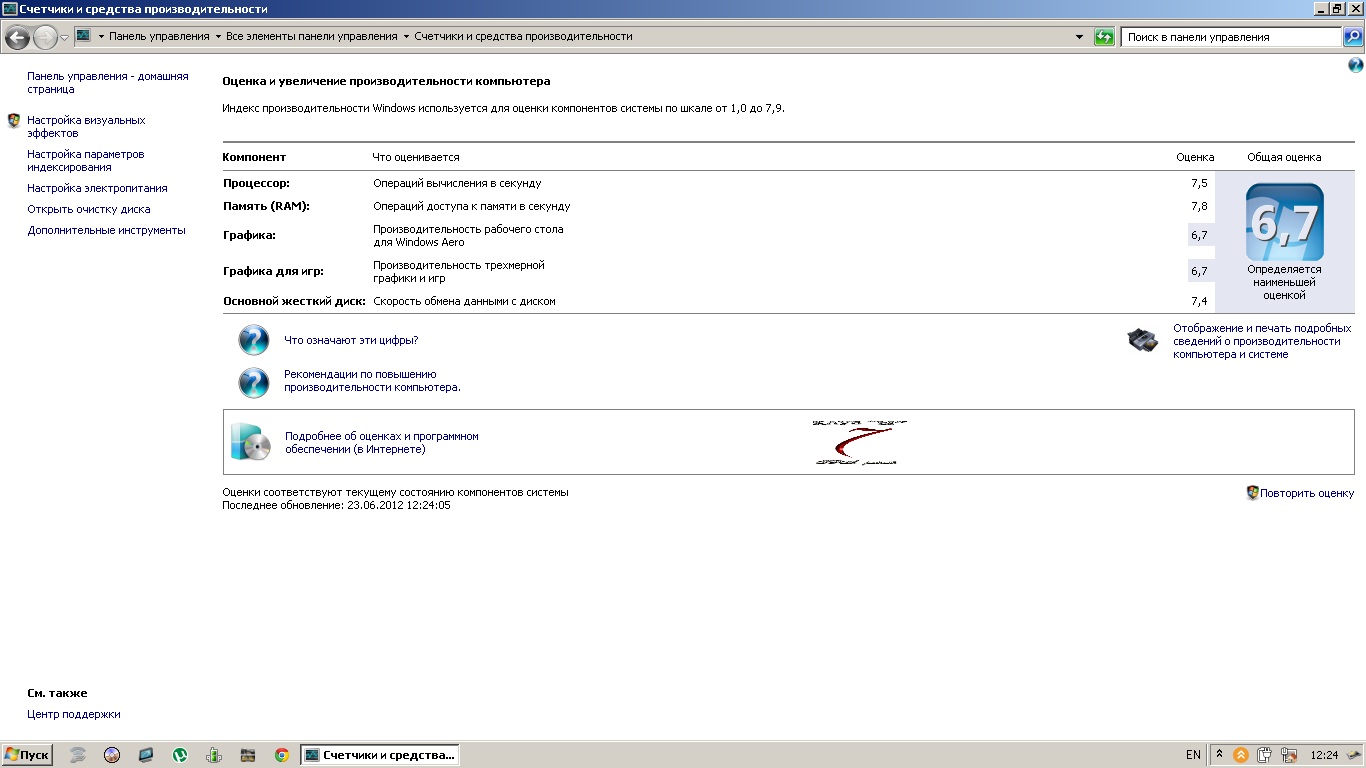Open Отображение и печать подробных сведений link

pyautogui.click(x=1262, y=341)
